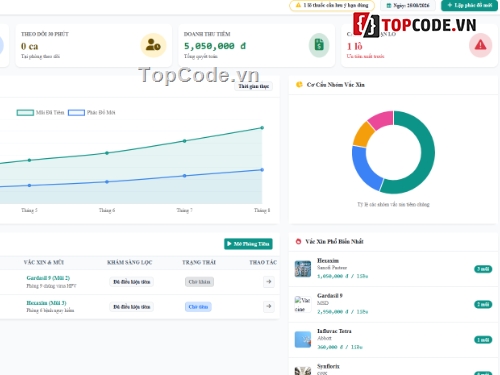Click the date 'Ngày' pill in the header

408,6
